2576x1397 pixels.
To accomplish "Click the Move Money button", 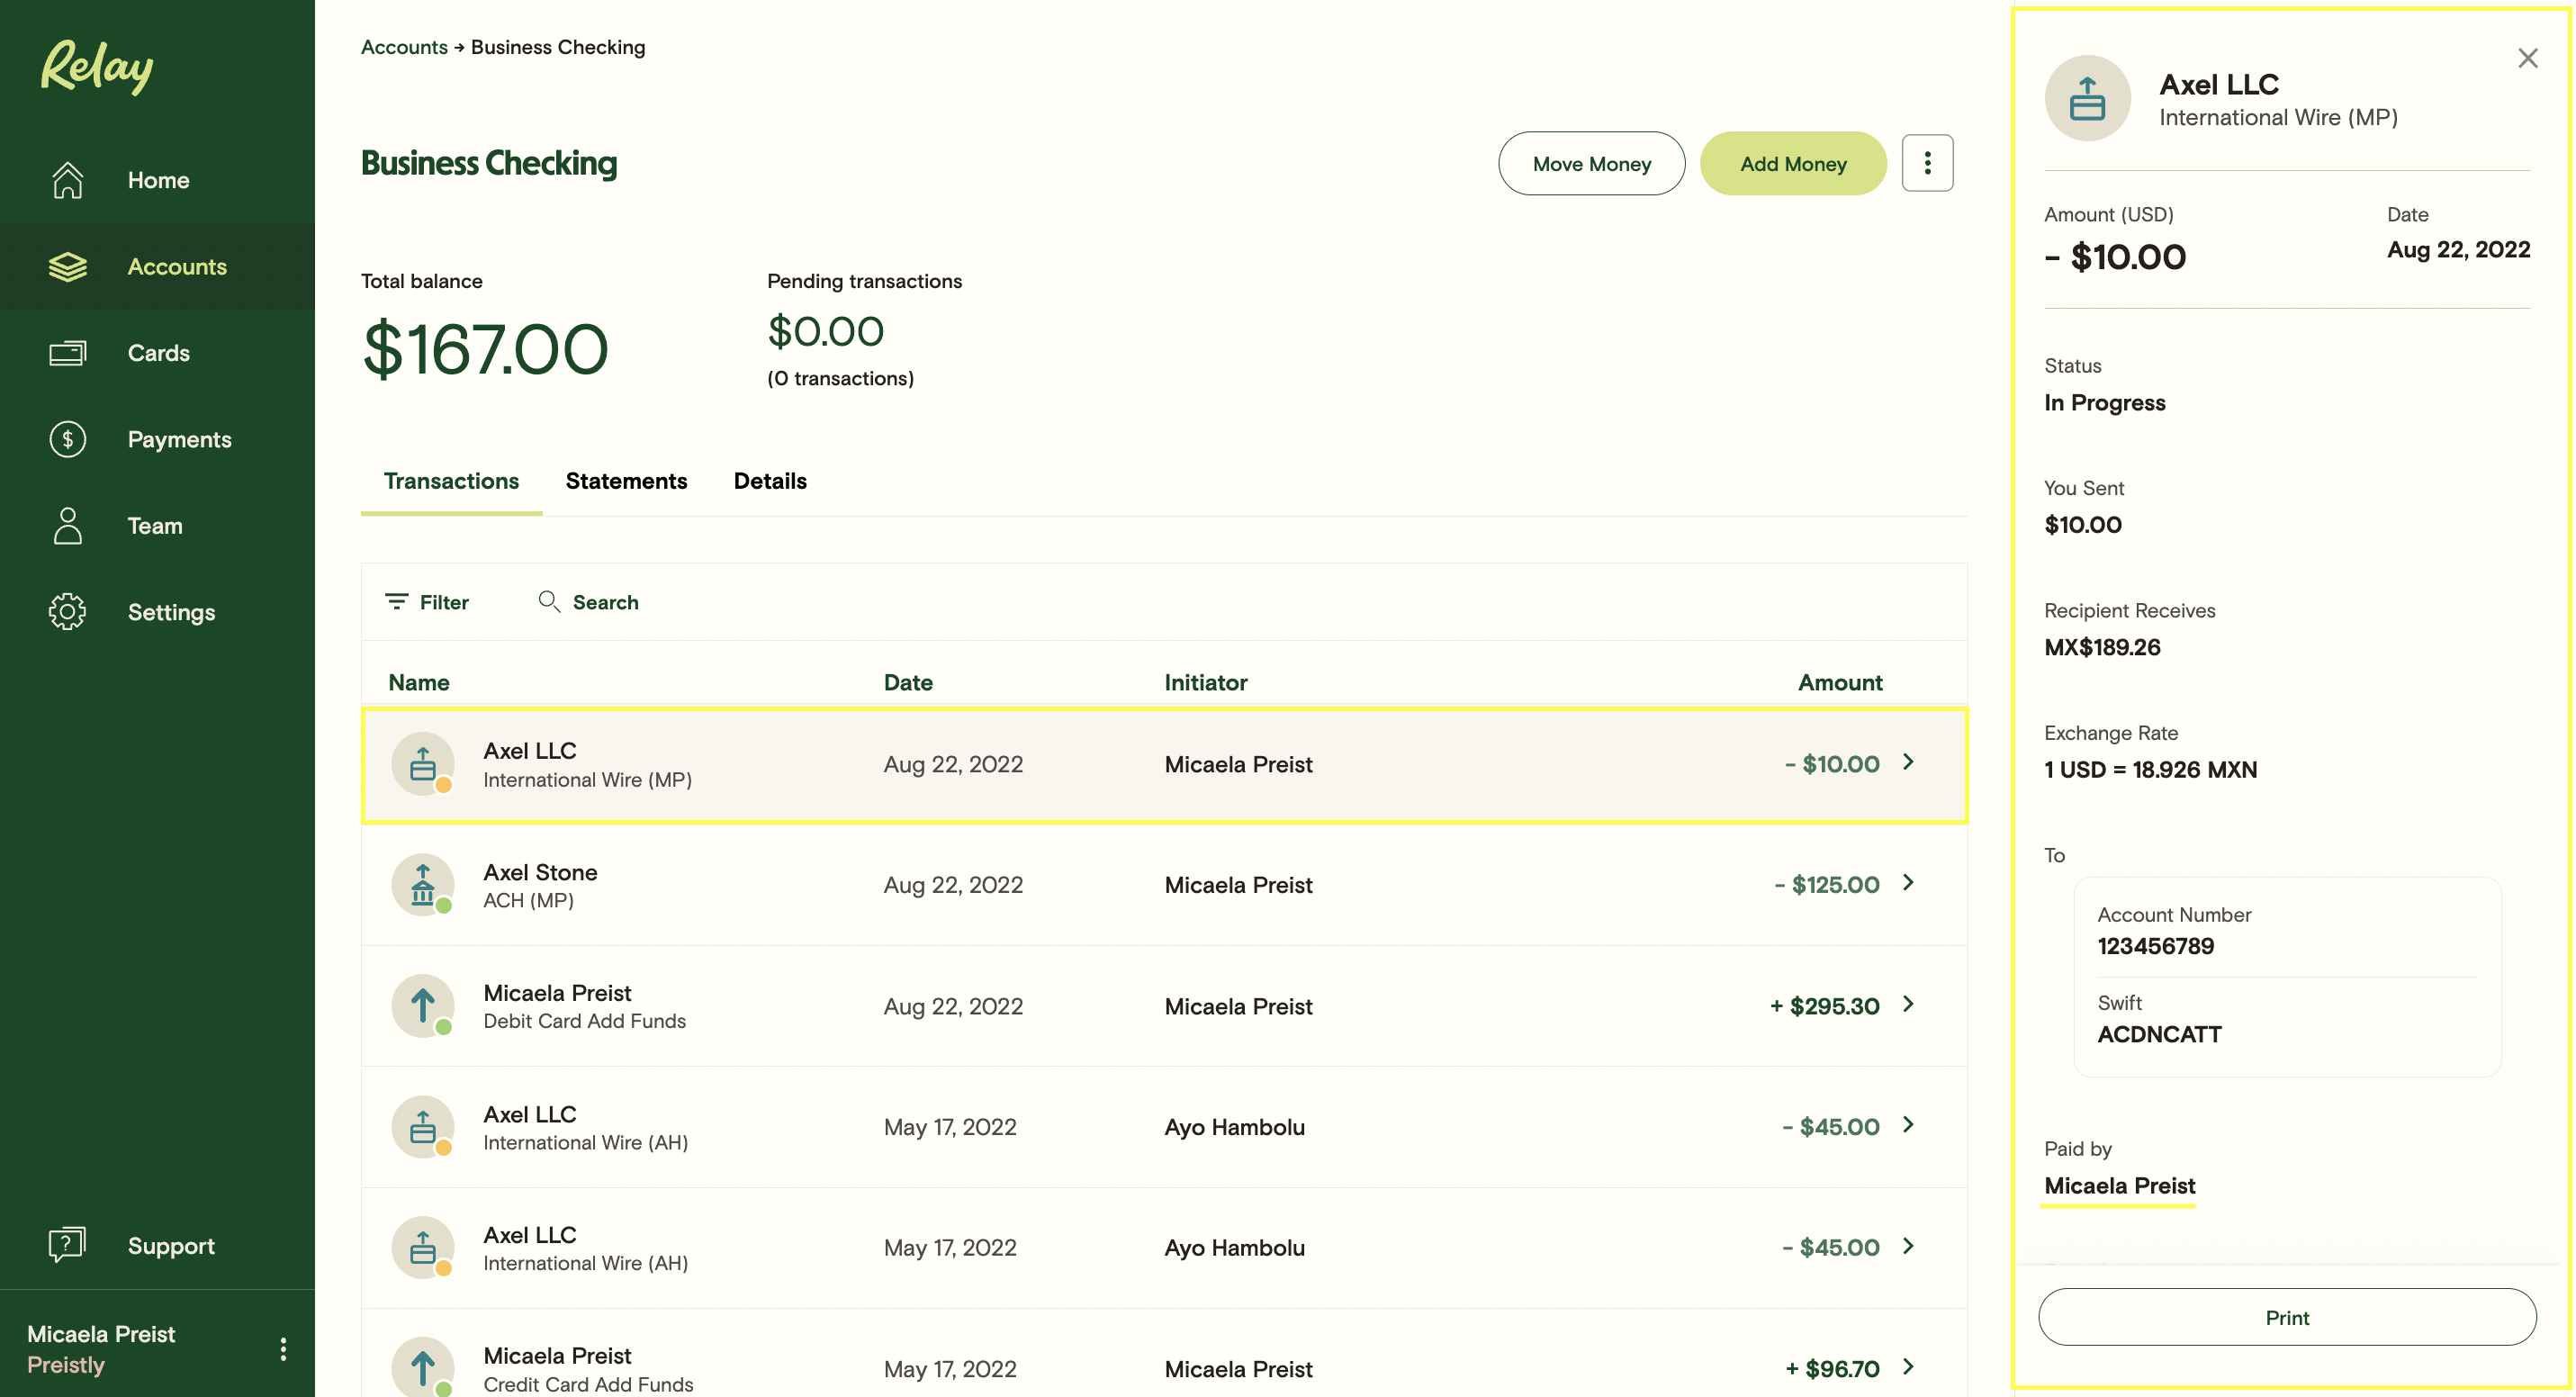I will pyautogui.click(x=1591, y=163).
